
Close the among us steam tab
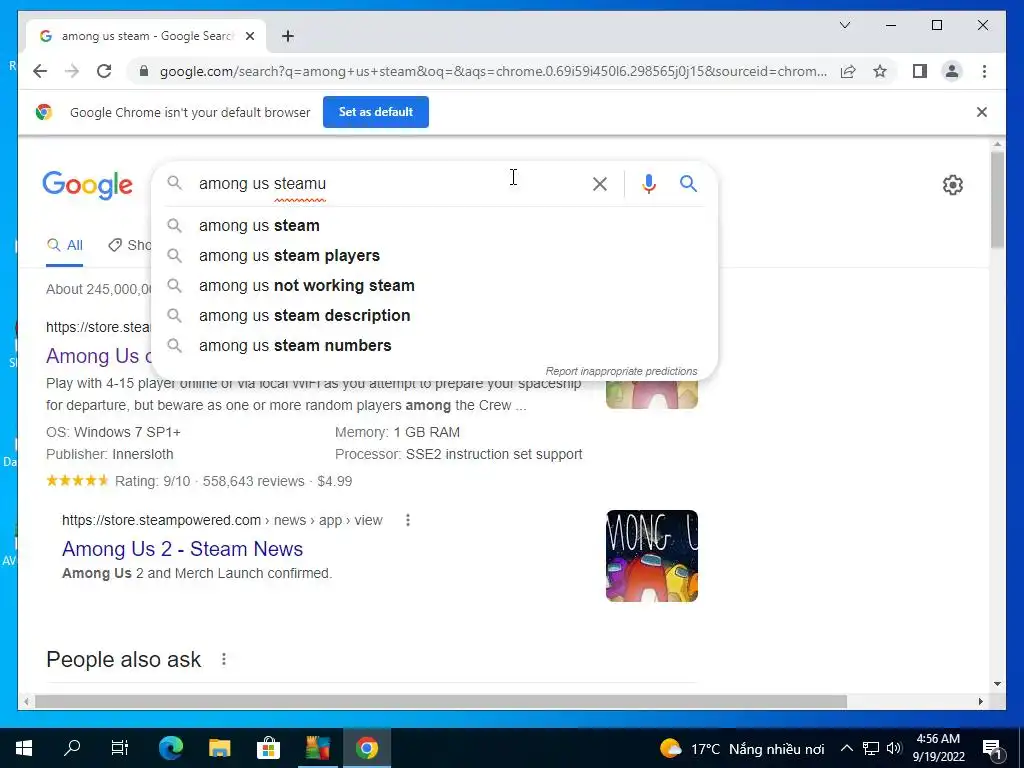pyautogui.click(x=249, y=36)
